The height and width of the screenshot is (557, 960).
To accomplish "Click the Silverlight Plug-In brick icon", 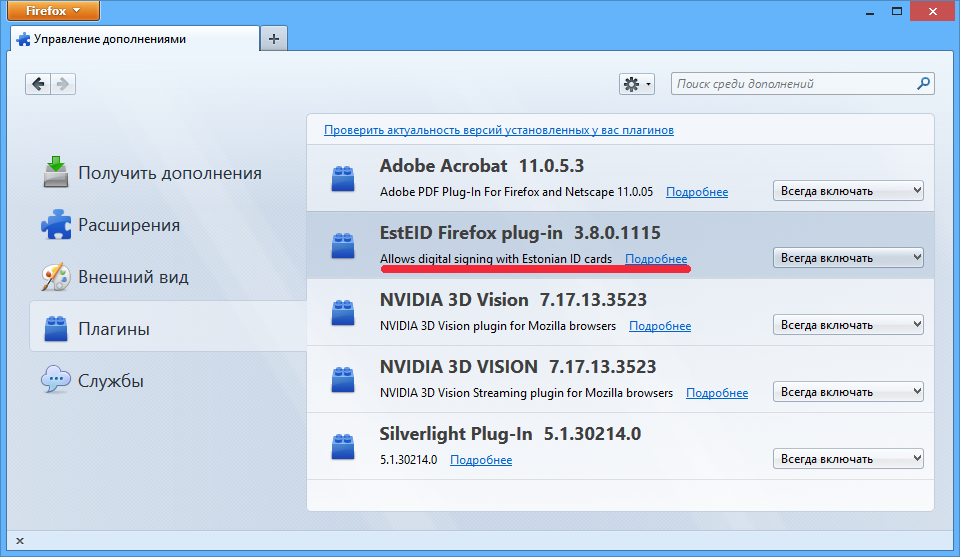I will pyautogui.click(x=343, y=446).
